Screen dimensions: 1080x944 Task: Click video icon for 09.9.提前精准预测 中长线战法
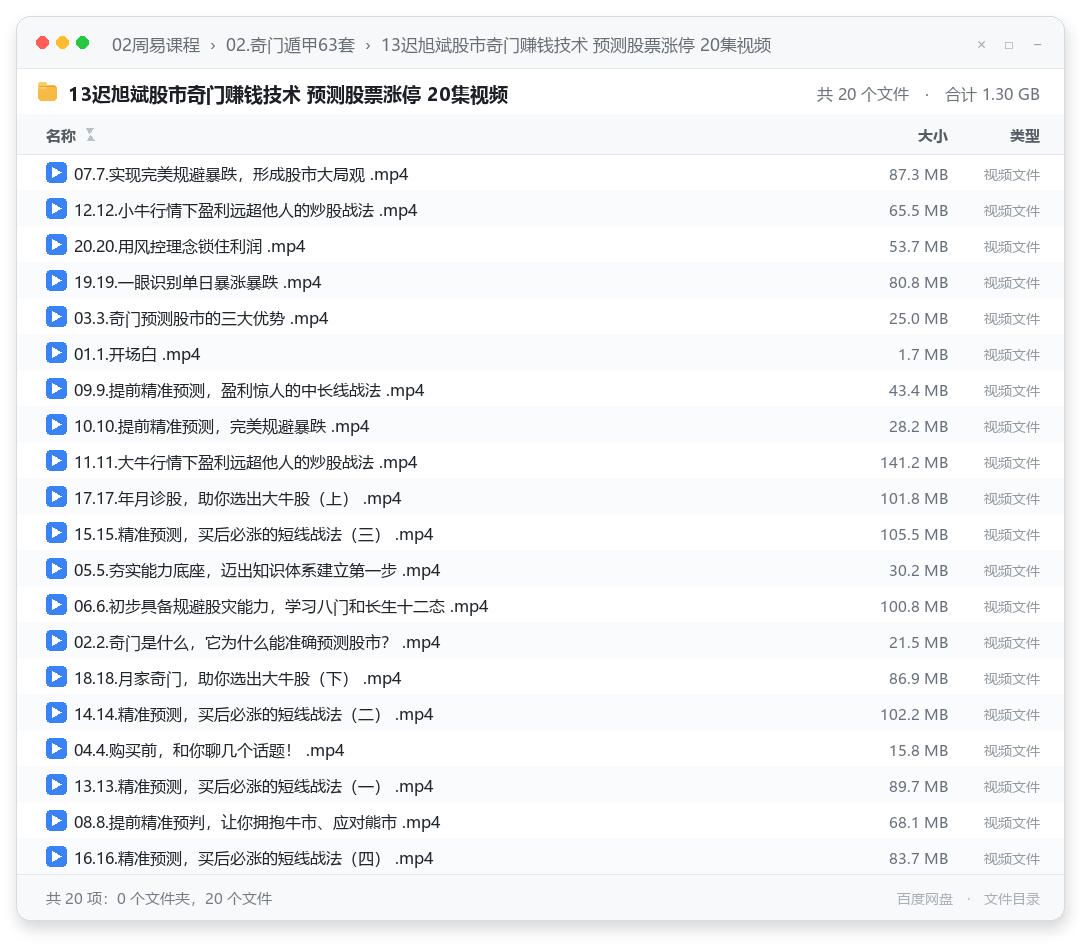[x=56, y=389]
